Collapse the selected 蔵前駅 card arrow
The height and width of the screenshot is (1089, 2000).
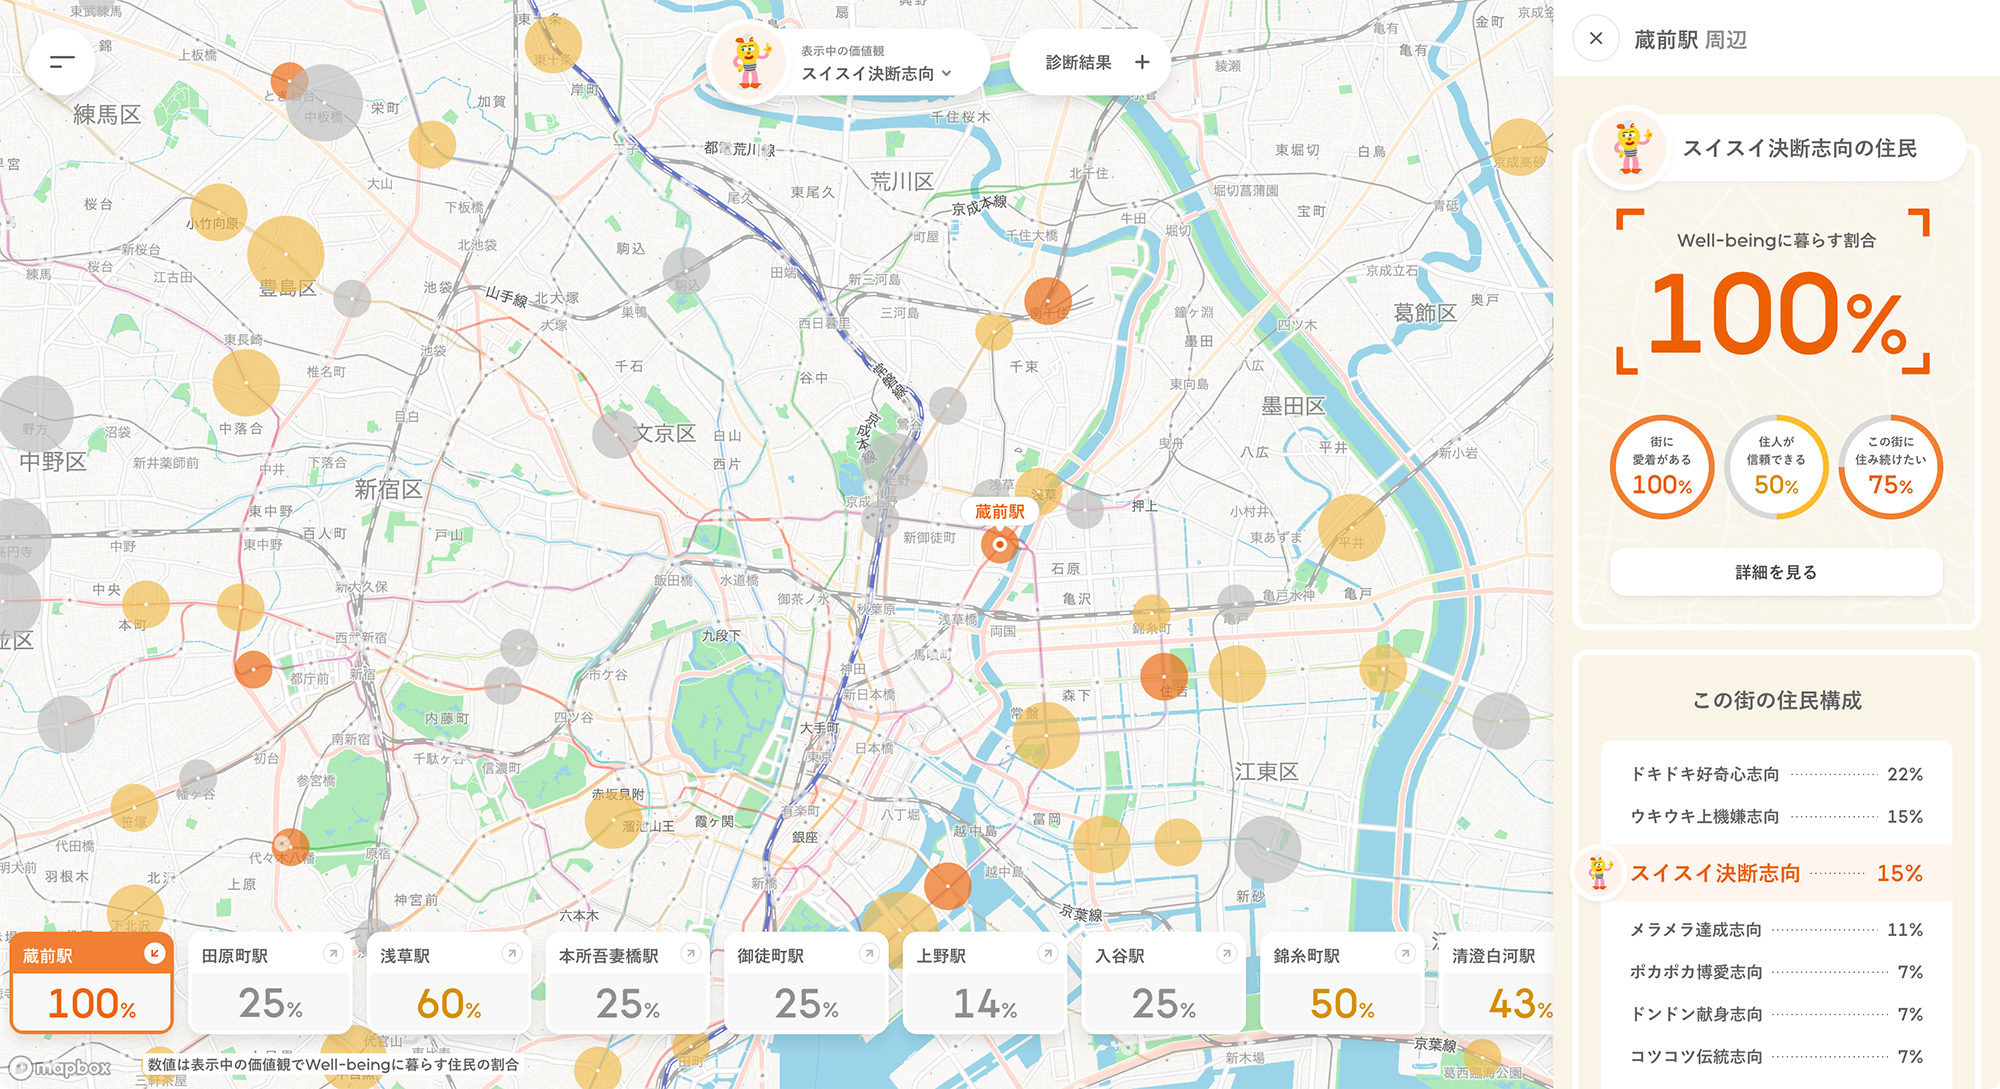coord(154,953)
